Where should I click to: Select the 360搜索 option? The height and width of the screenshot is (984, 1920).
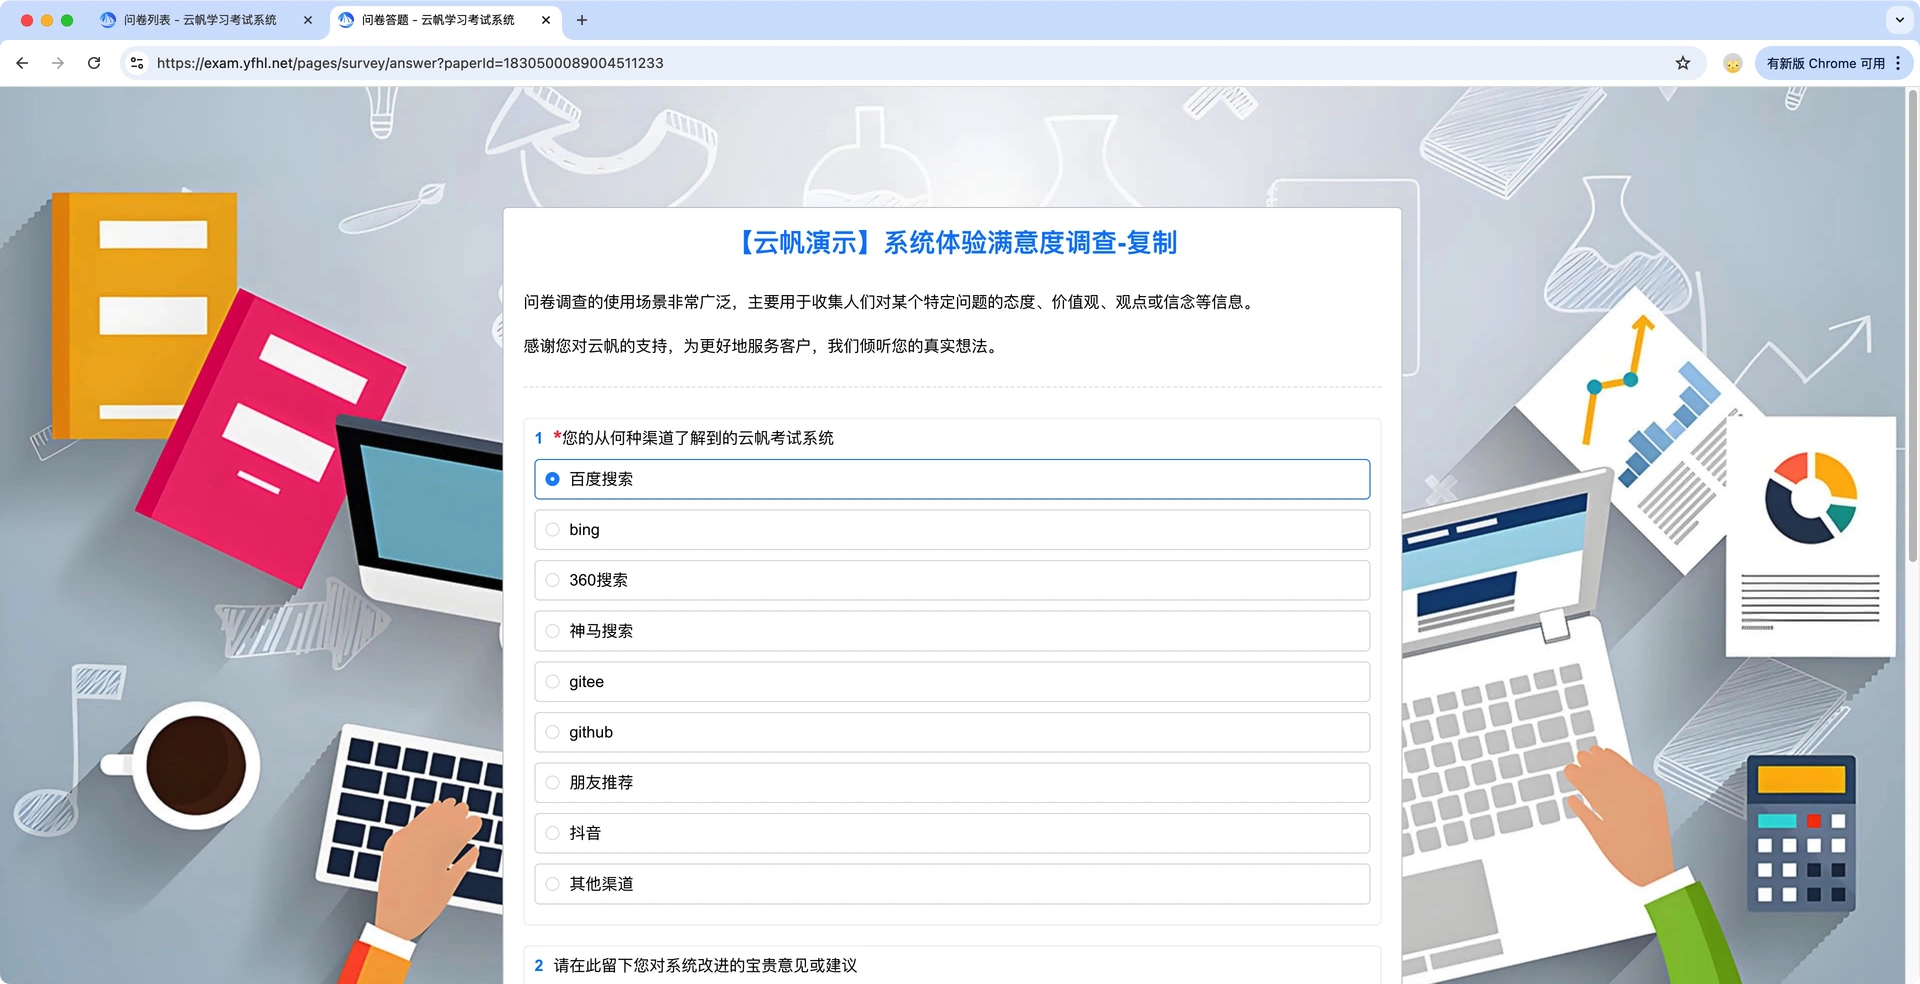(952, 580)
